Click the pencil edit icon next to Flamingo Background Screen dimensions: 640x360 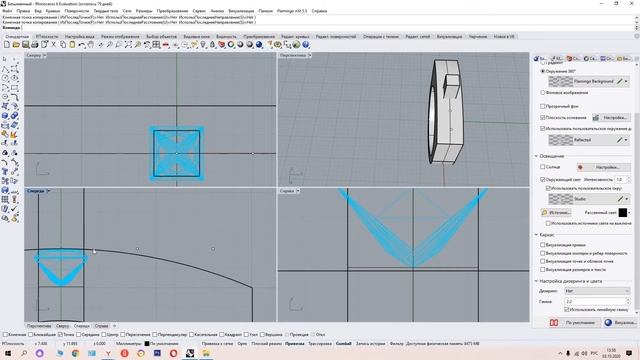click(620, 81)
